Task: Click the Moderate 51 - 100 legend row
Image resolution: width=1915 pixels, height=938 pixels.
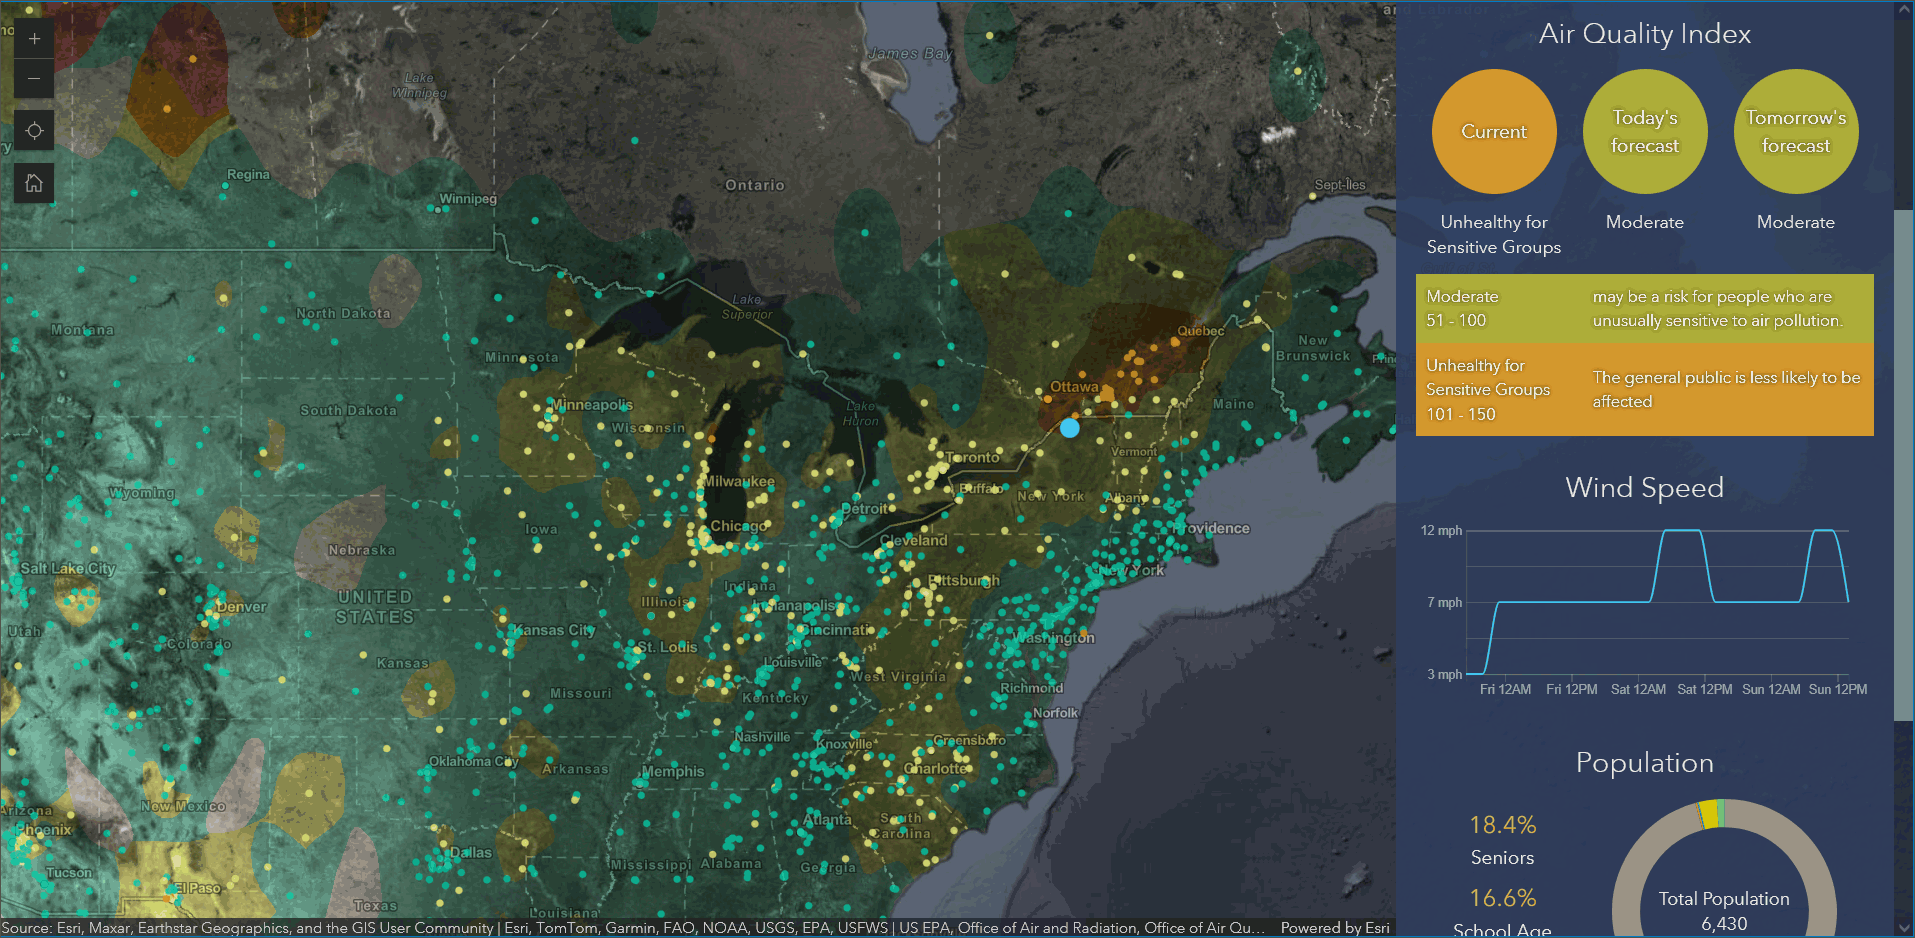Action: coord(1644,309)
